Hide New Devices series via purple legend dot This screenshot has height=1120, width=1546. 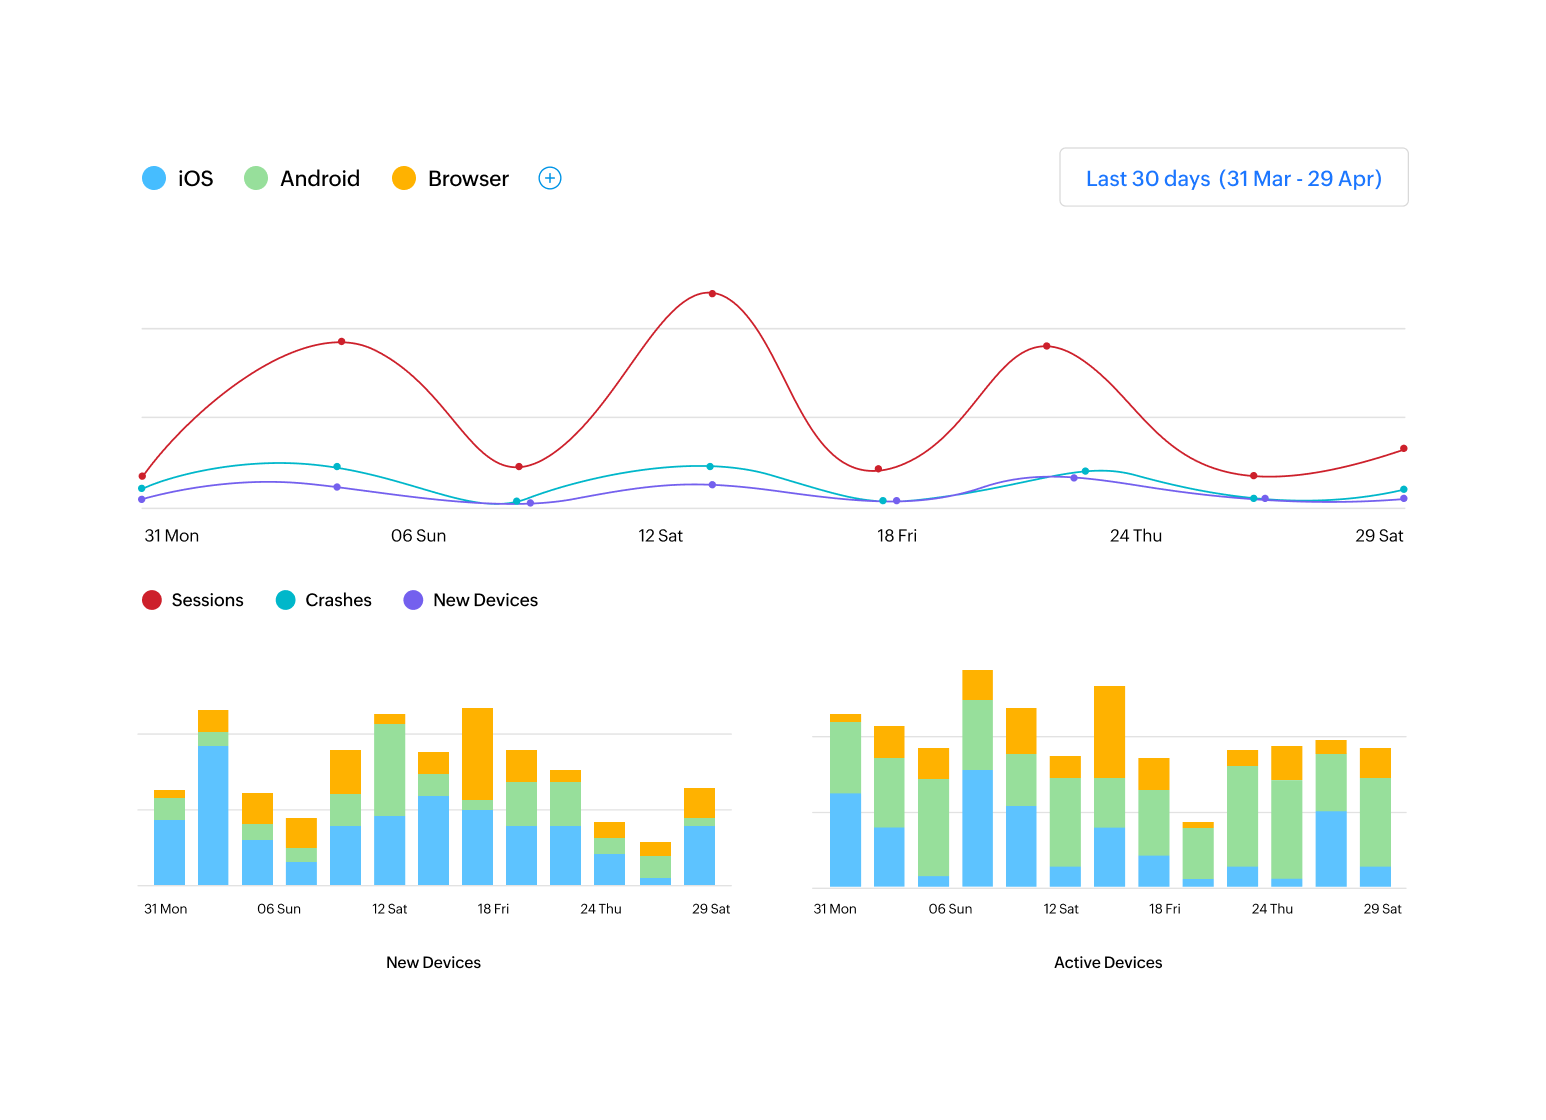pos(413,600)
